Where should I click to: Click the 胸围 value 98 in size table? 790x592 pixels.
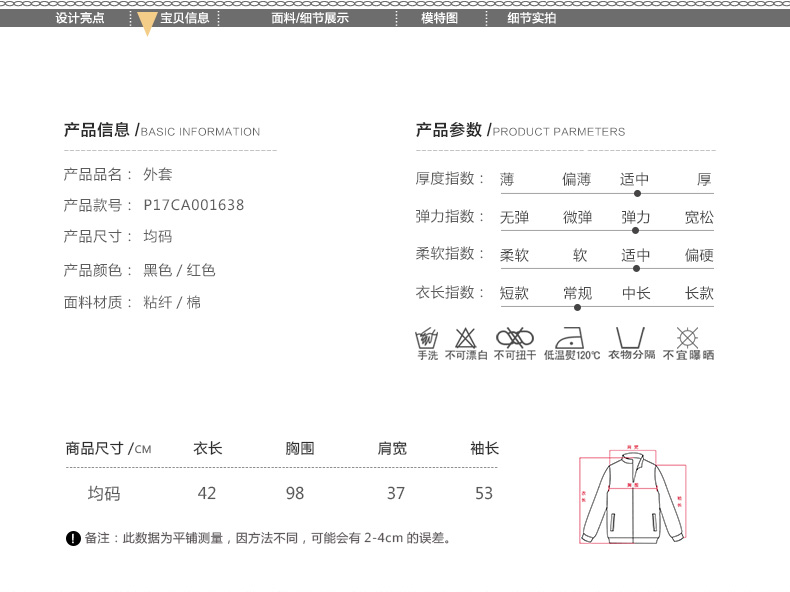[x=294, y=494]
